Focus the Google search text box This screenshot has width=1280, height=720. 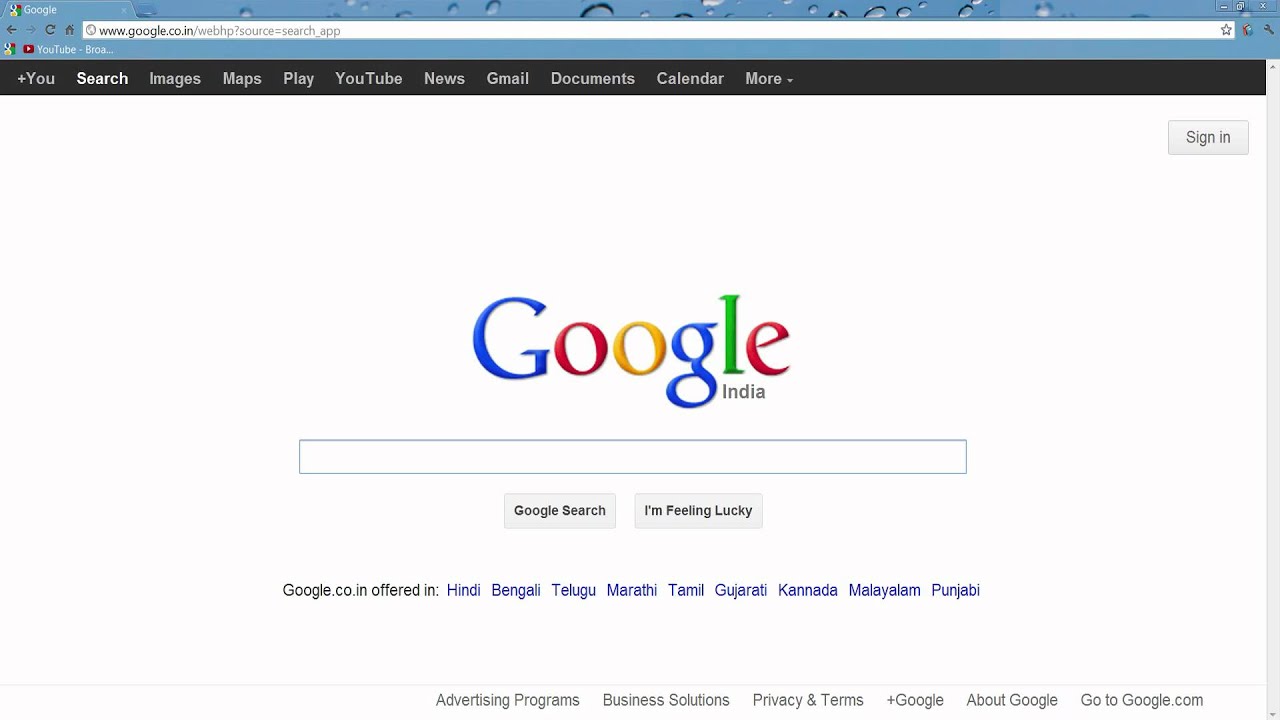tap(633, 457)
